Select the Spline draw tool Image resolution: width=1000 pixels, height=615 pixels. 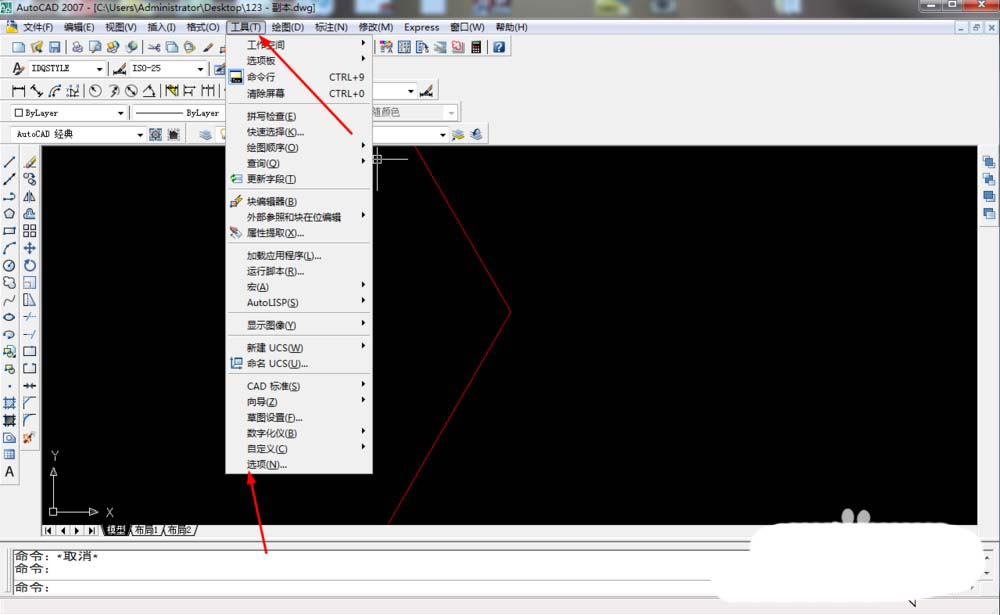click(x=10, y=300)
